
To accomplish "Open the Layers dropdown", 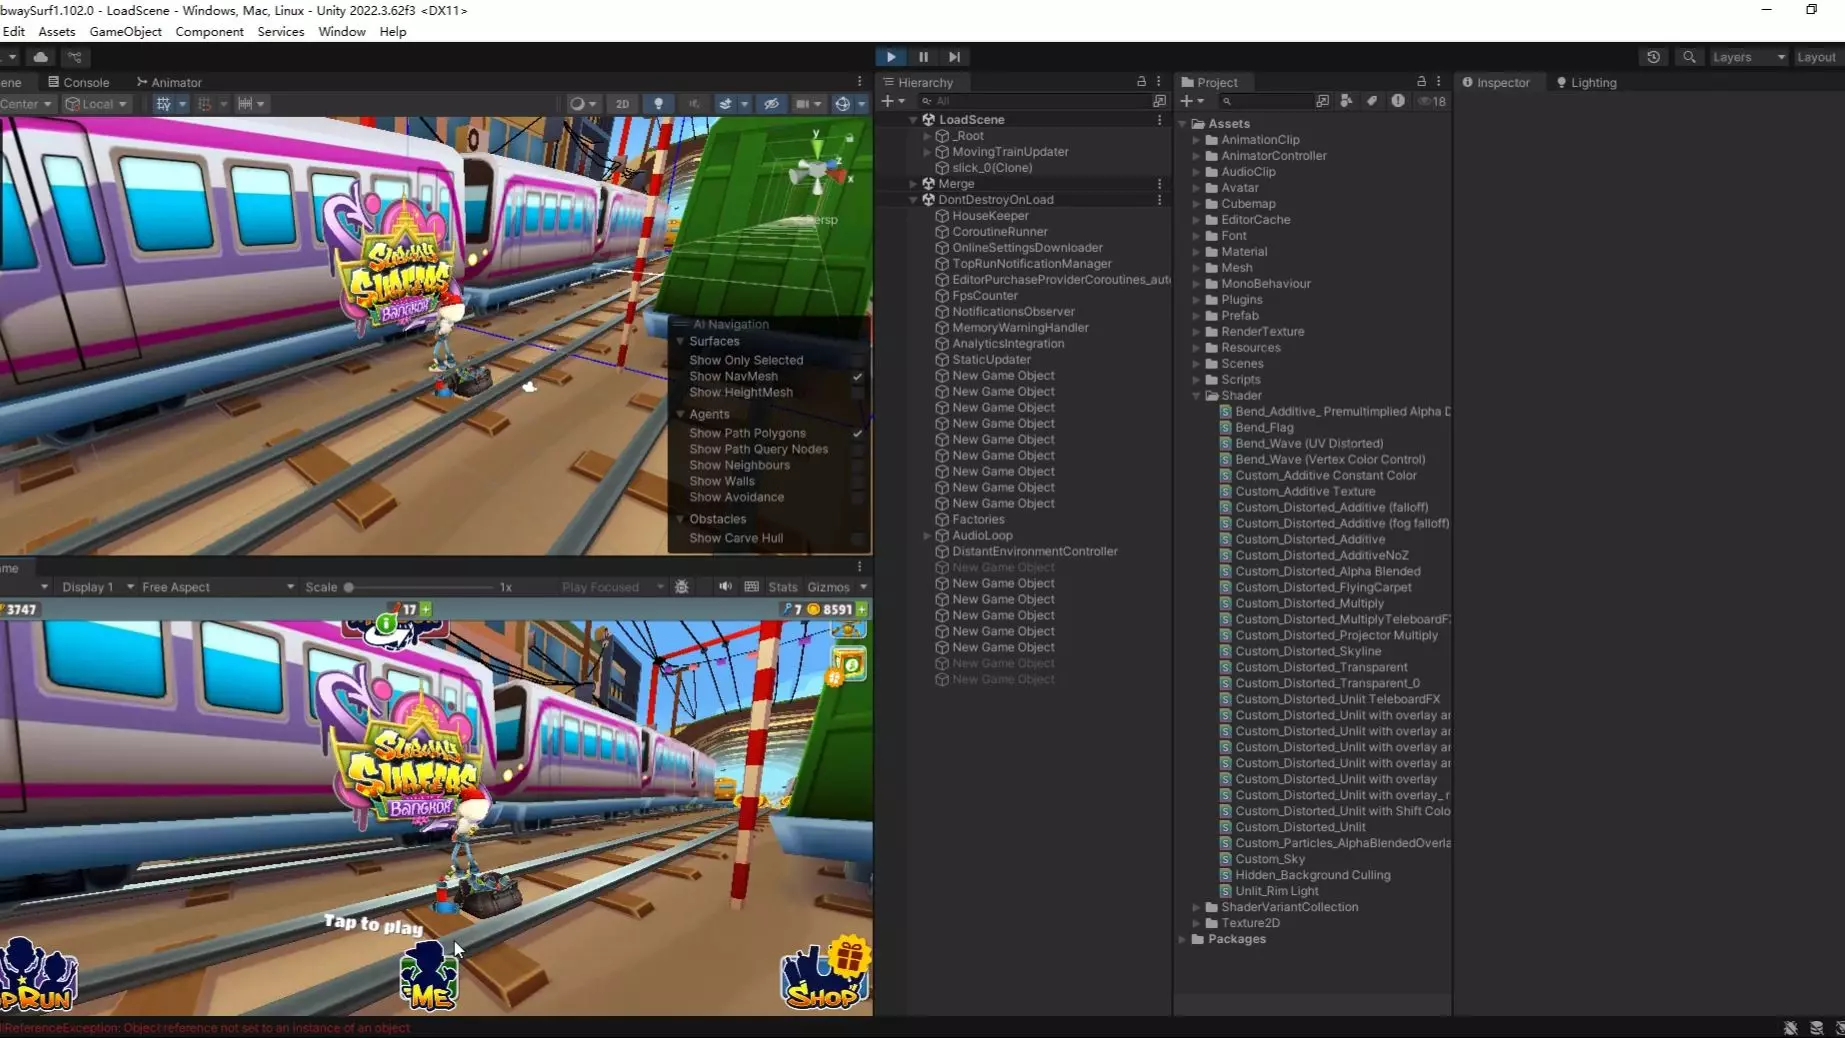I will point(1747,57).
